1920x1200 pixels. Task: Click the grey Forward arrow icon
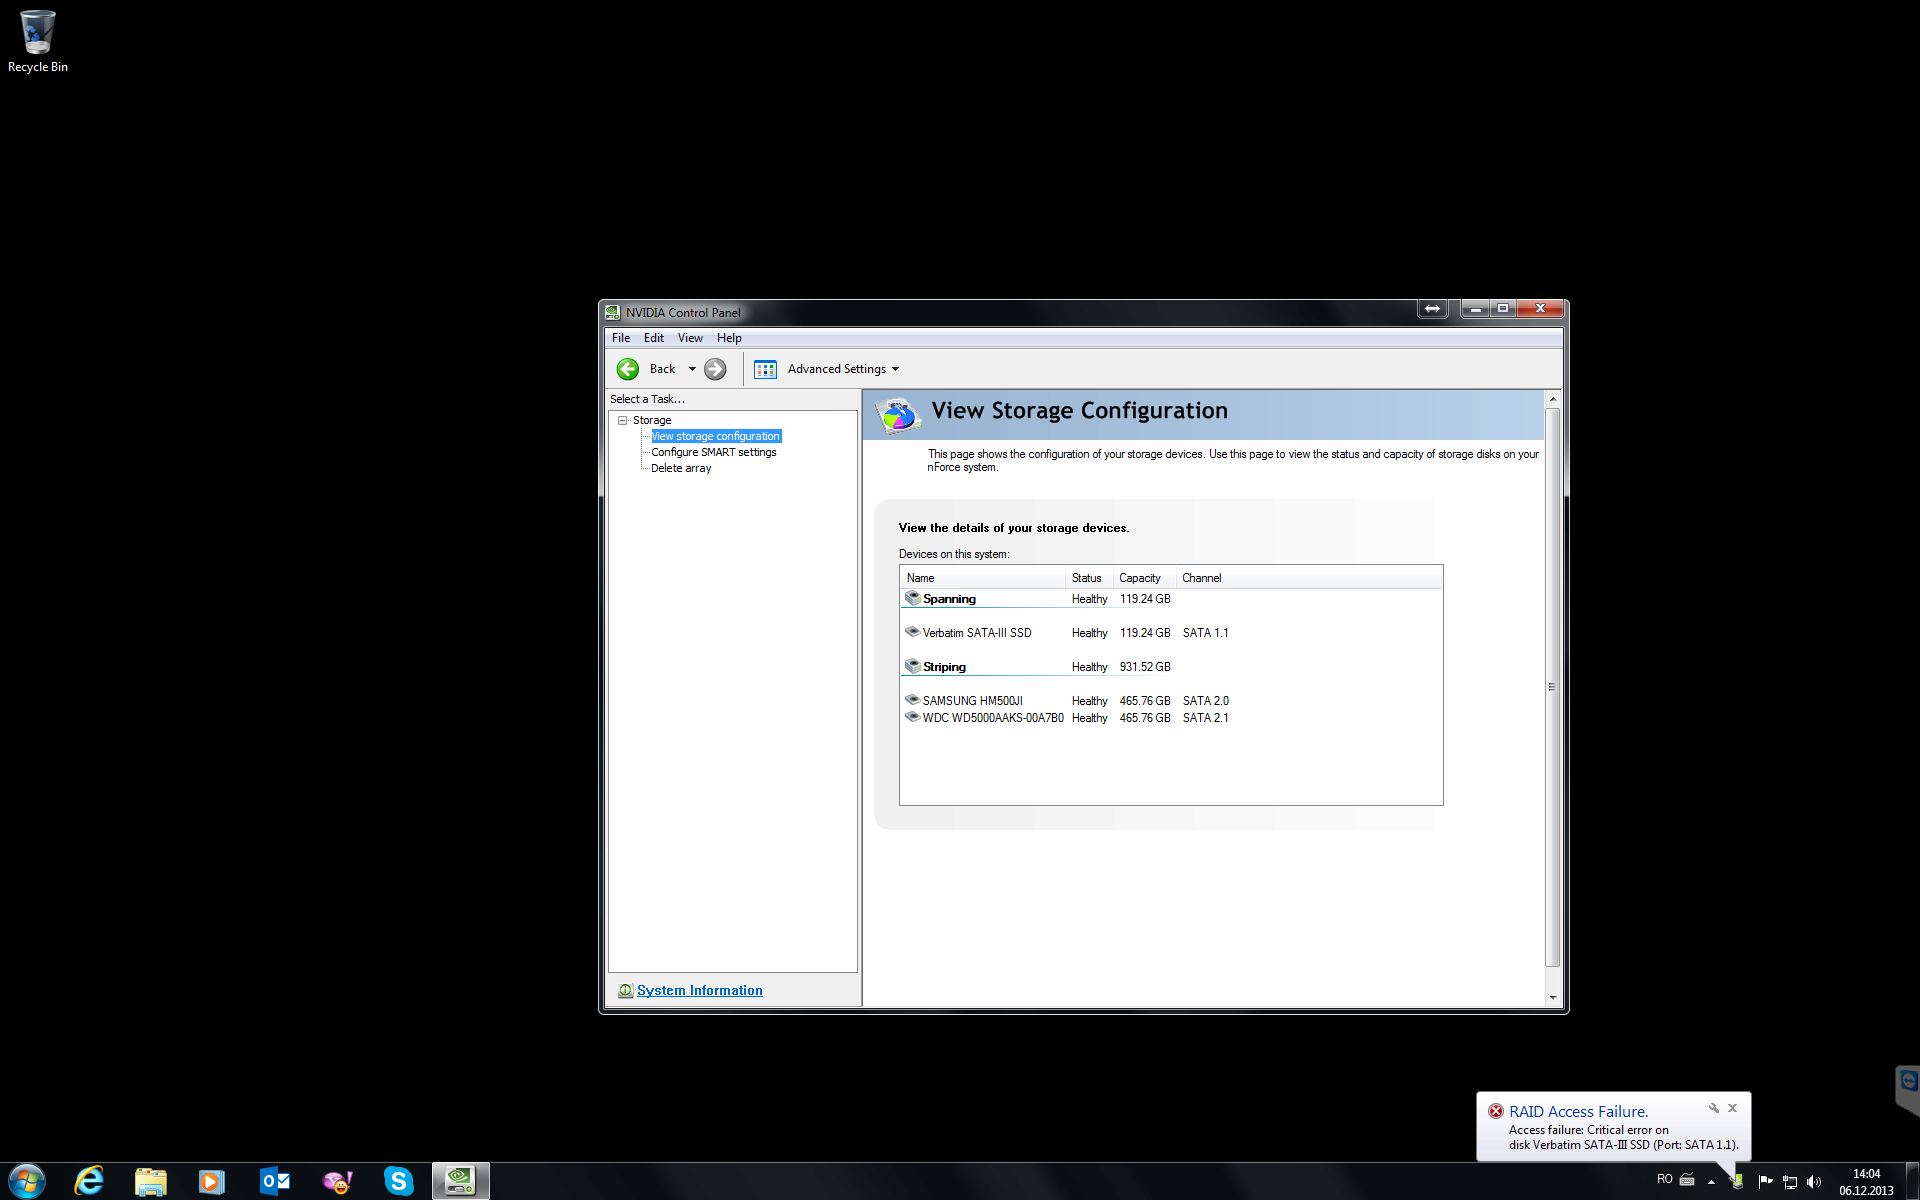click(715, 369)
